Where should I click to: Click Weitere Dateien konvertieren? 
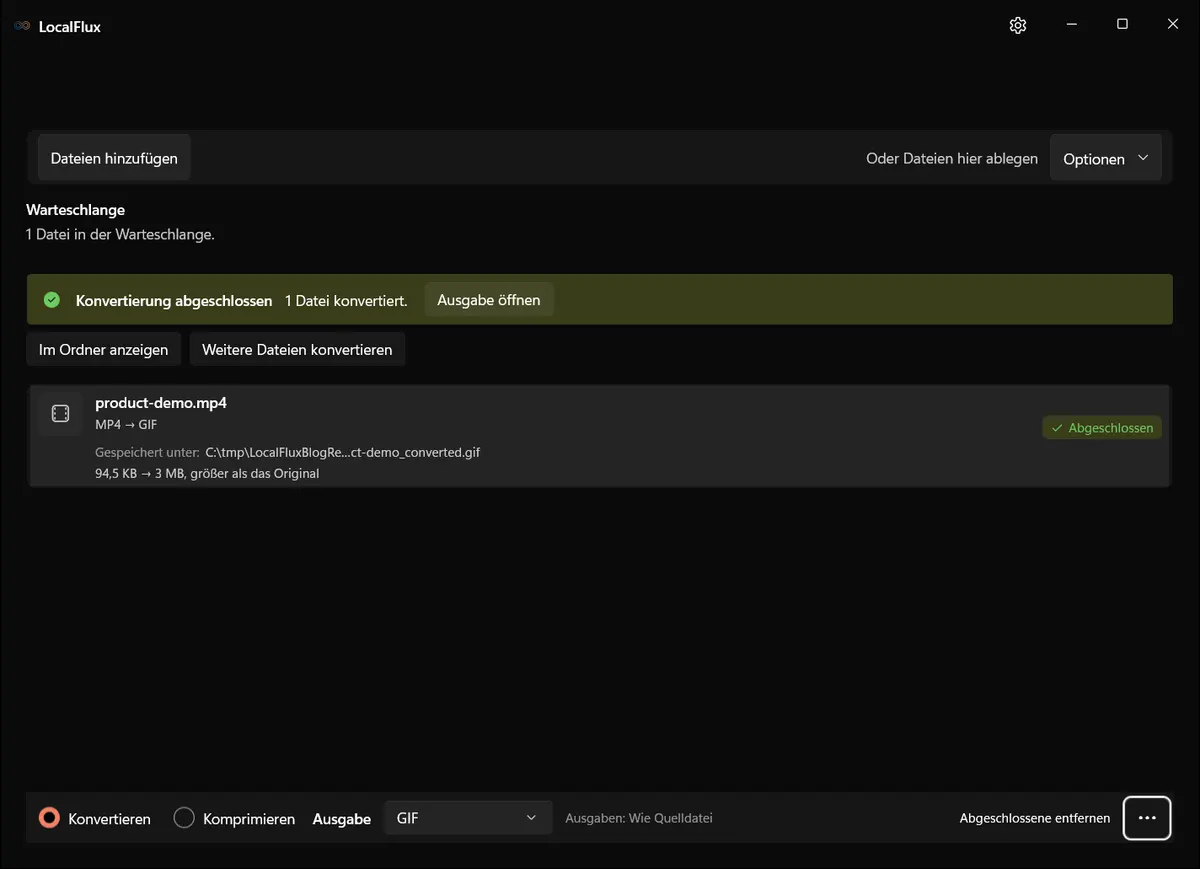click(x=297, y=350)
